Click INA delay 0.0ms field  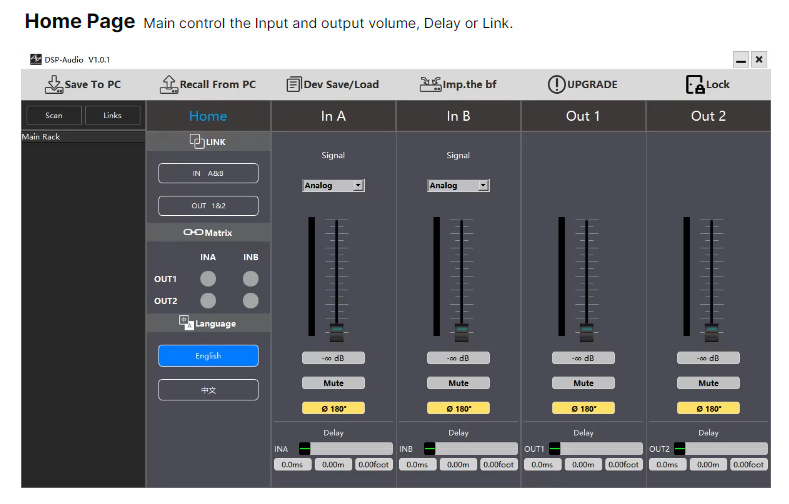(x=292, y=464)
